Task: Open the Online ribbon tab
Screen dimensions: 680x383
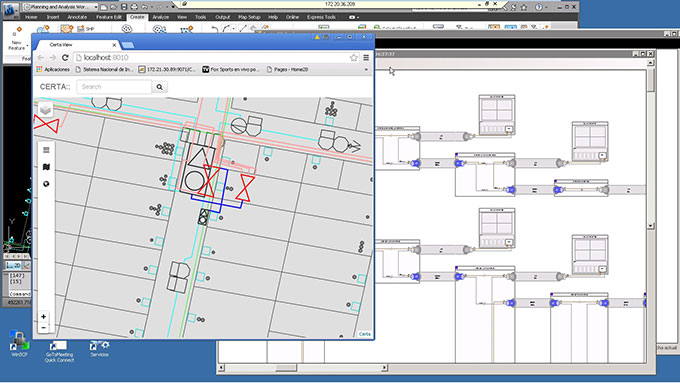Action: [x=292, y=17]
